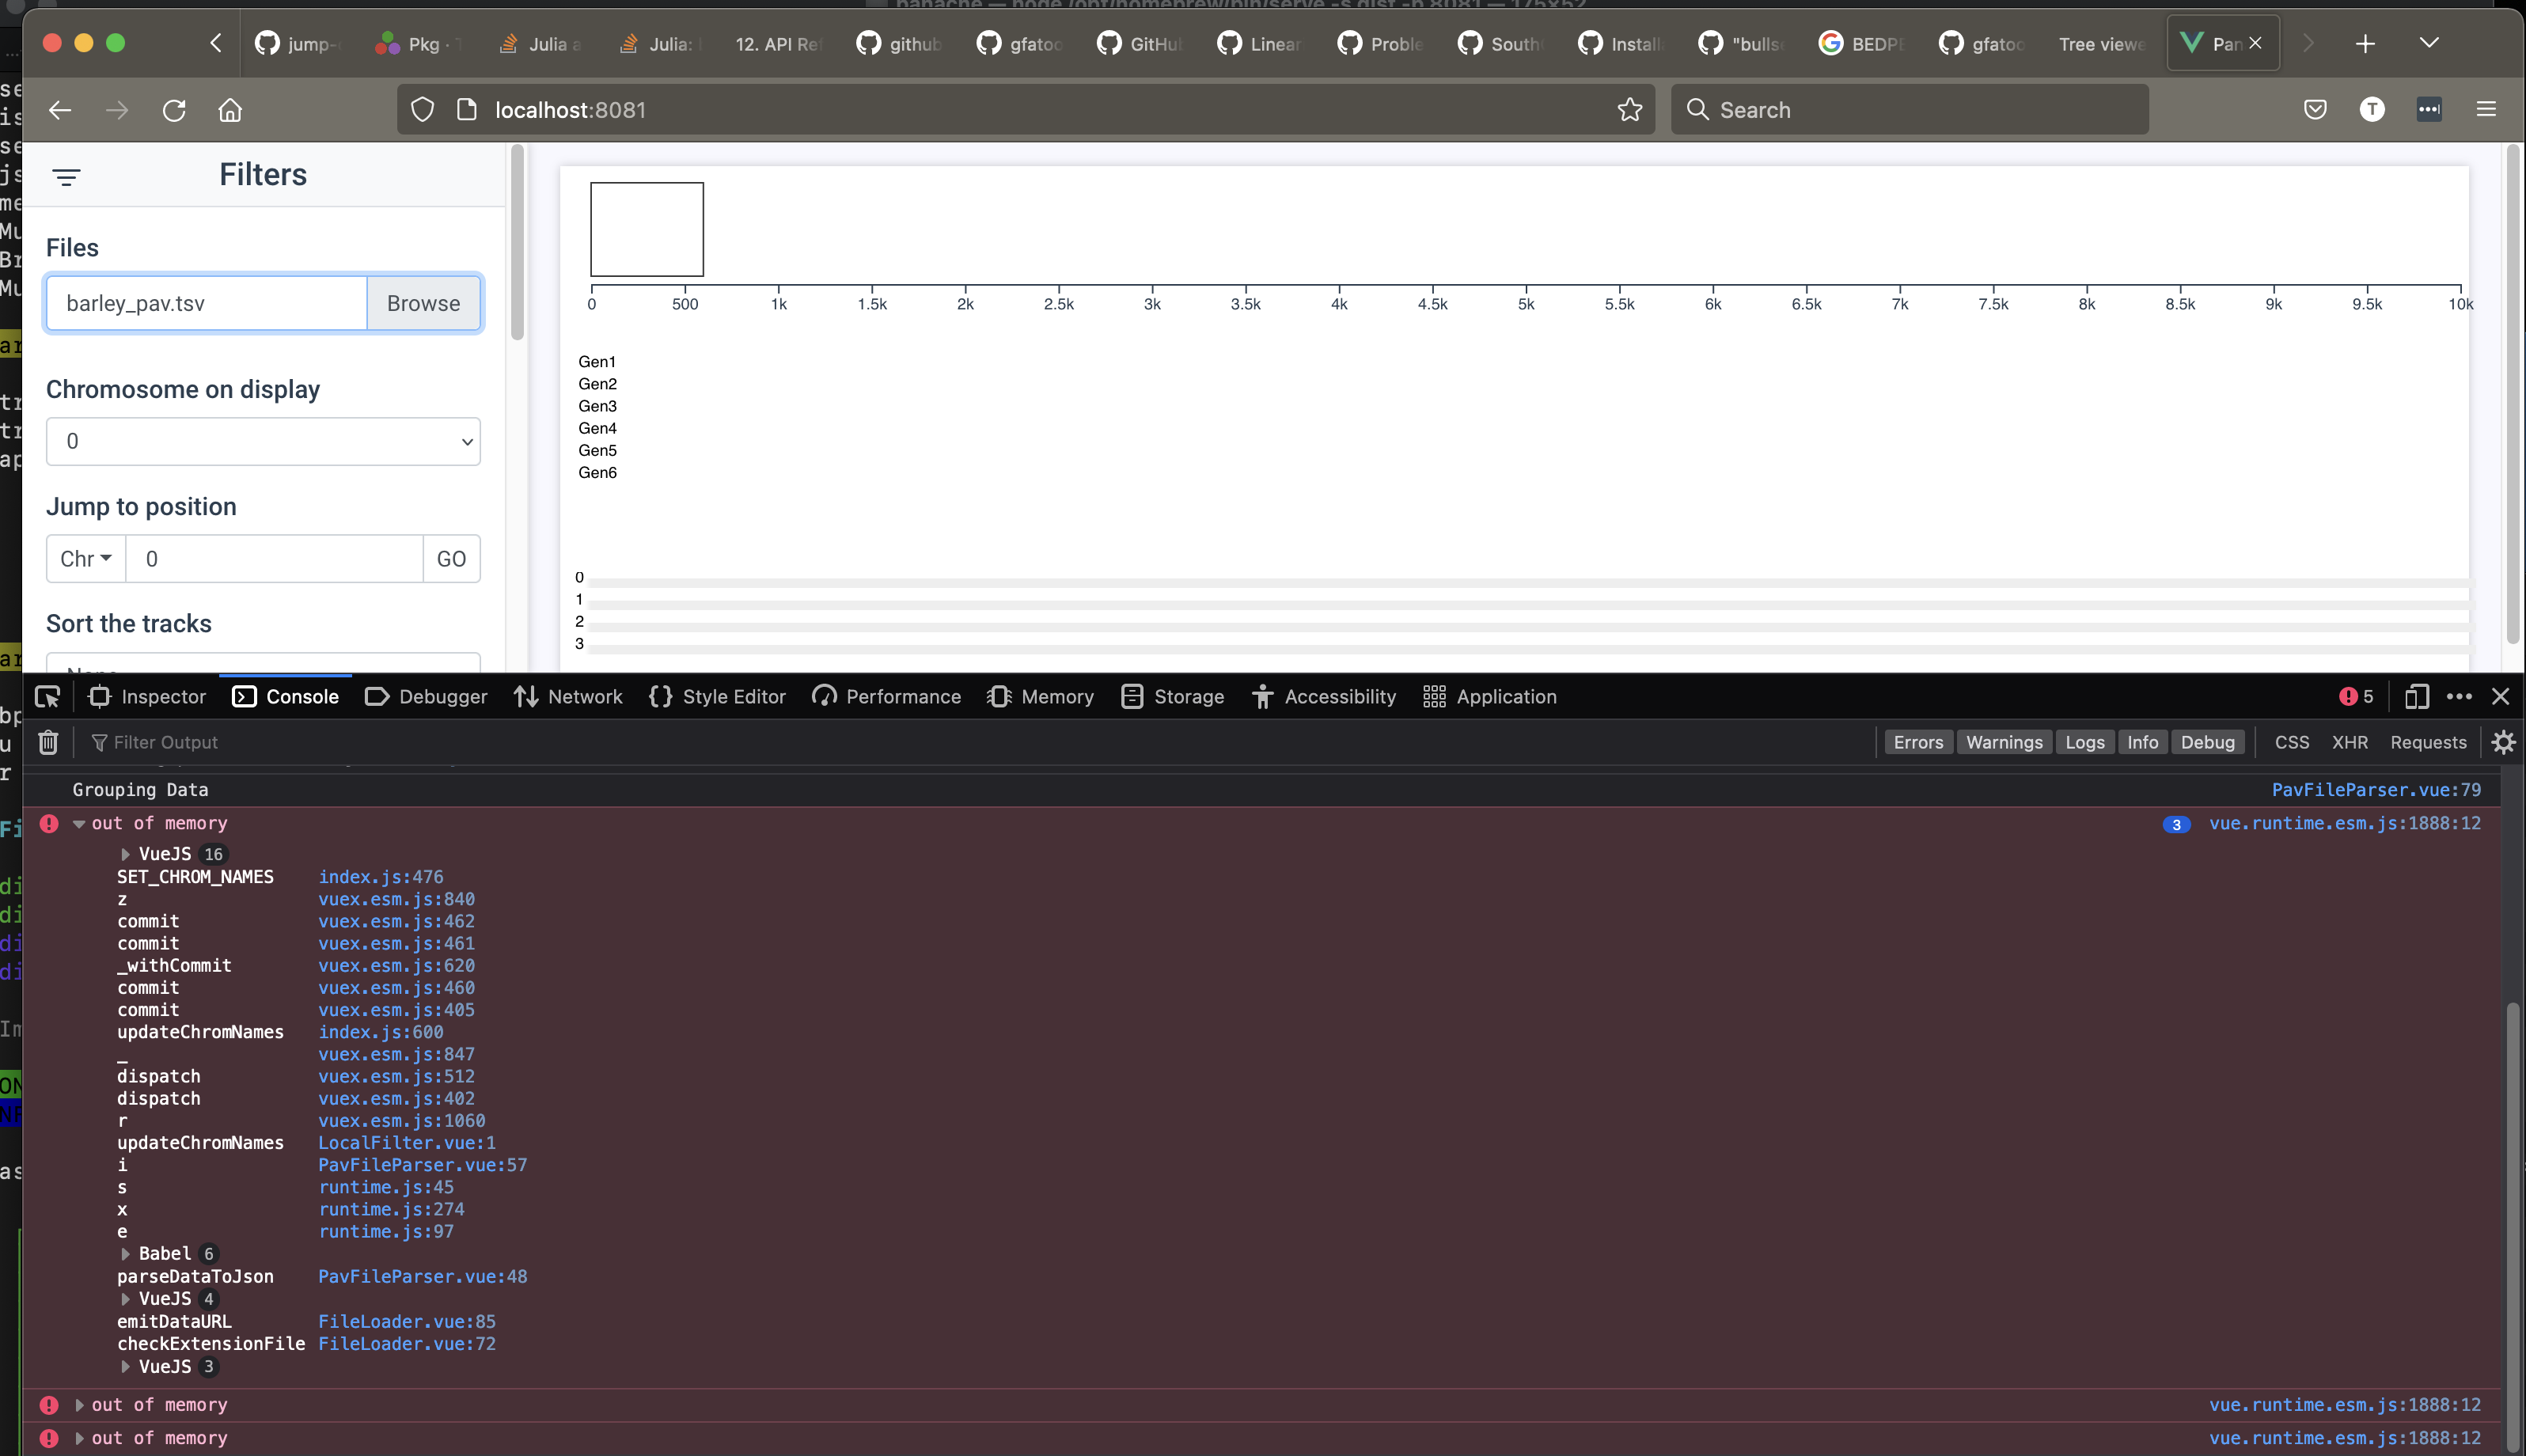Screen dimensions: 2526x1456
Task: Bookmark this page with star icon
Action: [x=1629, y=110]
